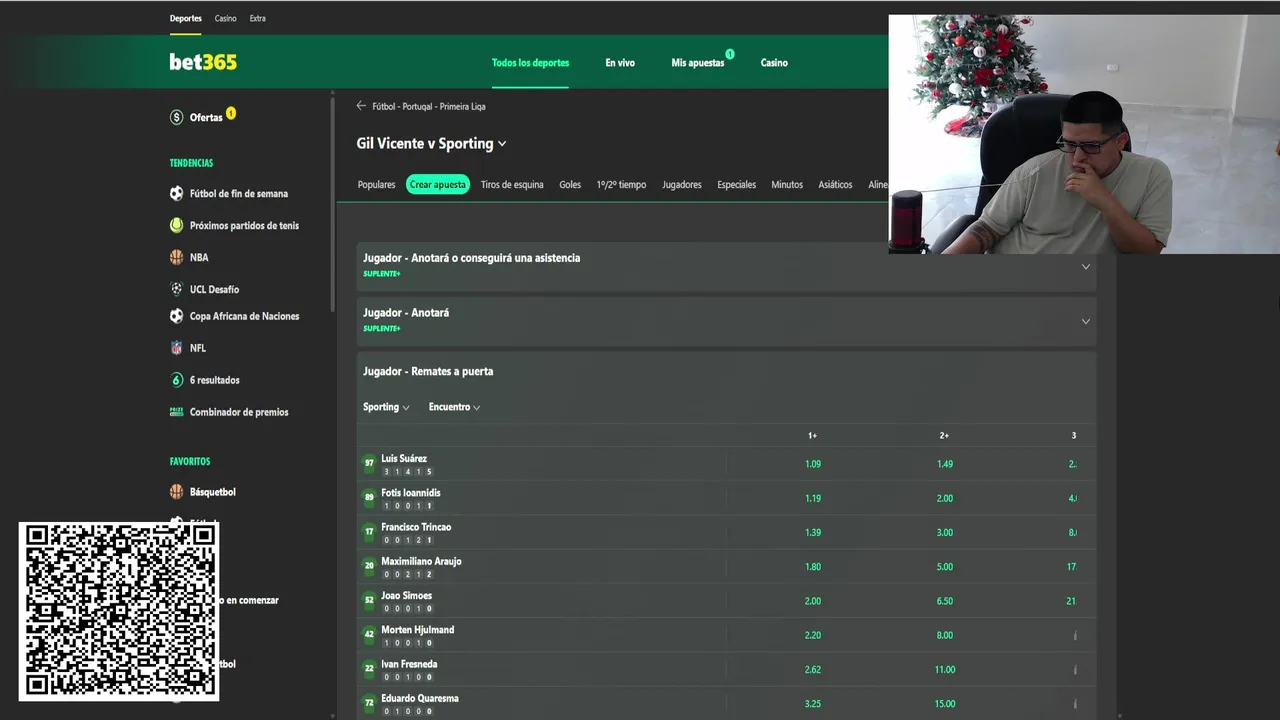
Task: Click Joao Simoes jersey number 52 badge
Action: [369, 600]
